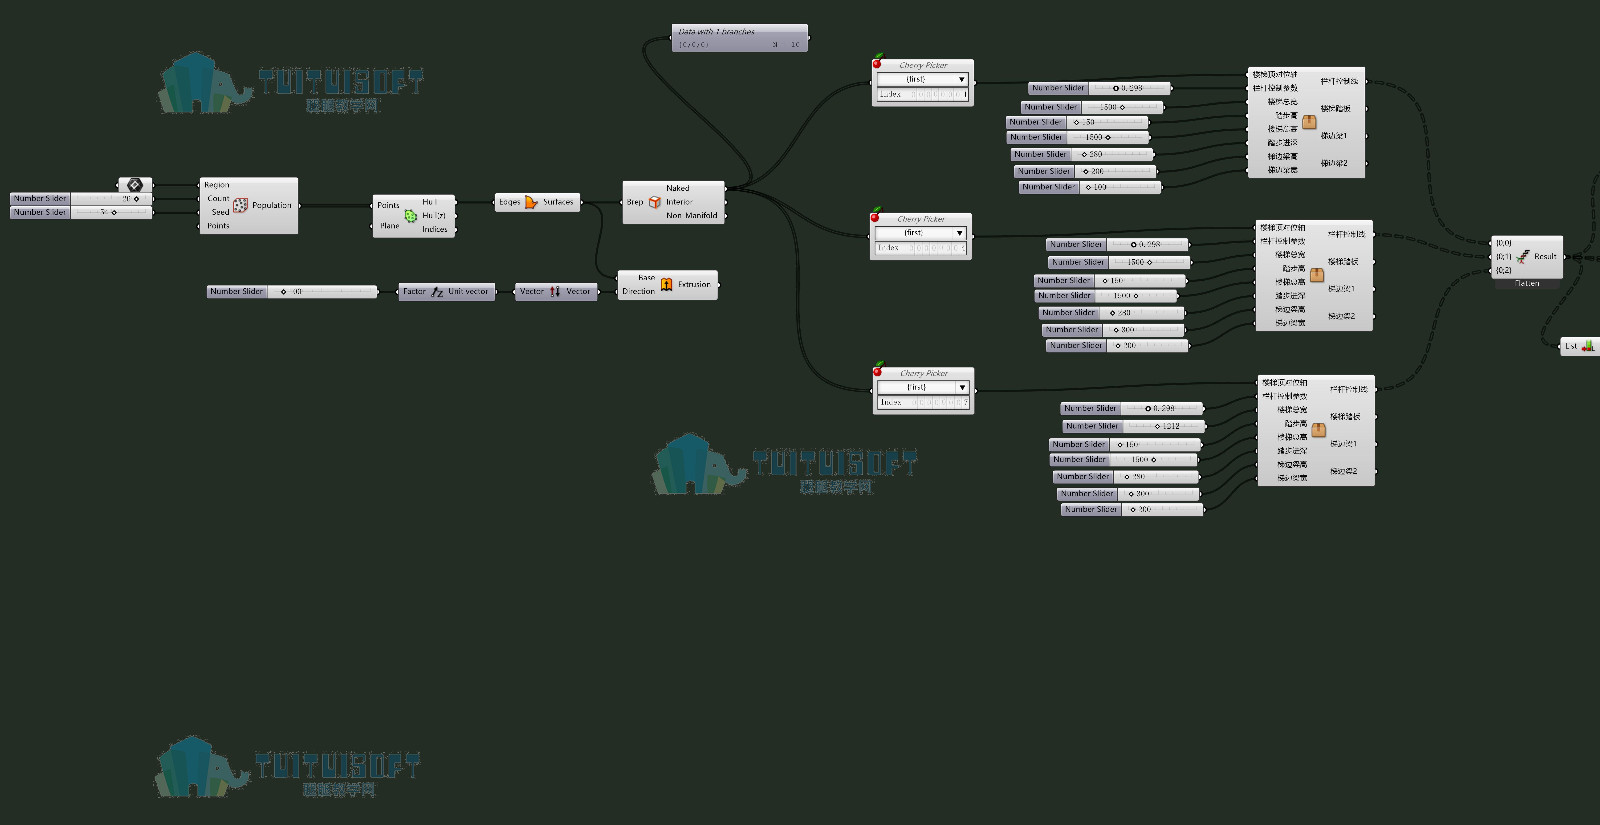
Task: Click the top Cherry Picker Index field
Action: click(x=922, y=95)
